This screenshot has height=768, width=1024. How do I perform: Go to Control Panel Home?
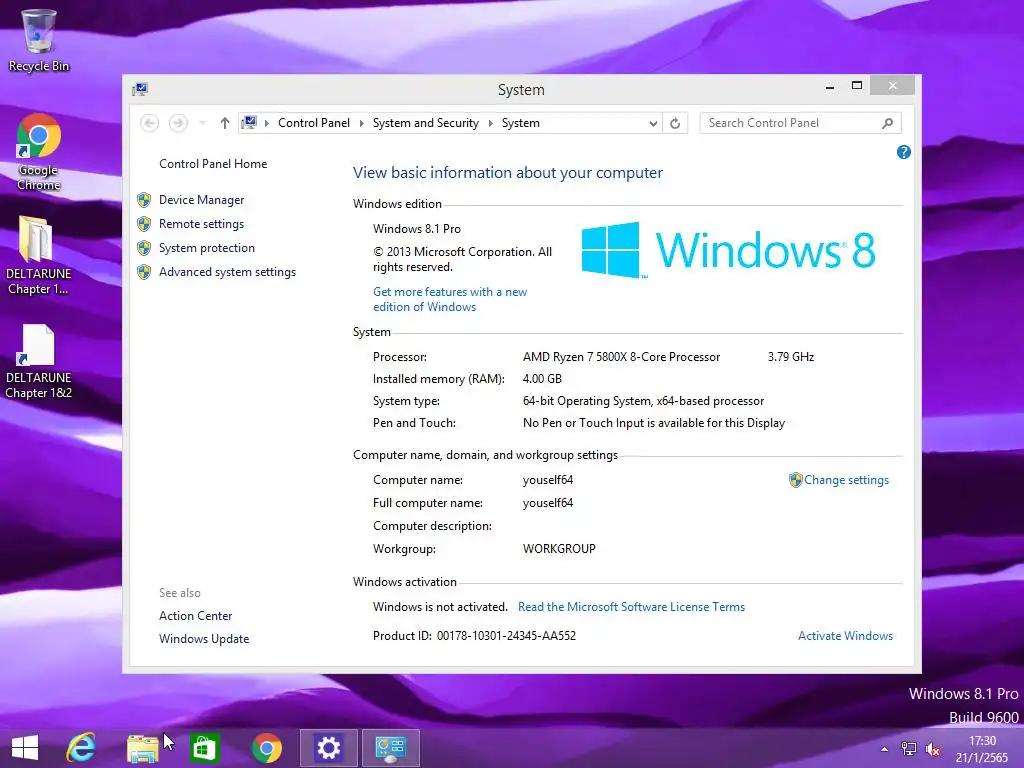pyautogui.click(x=213, y=164)
